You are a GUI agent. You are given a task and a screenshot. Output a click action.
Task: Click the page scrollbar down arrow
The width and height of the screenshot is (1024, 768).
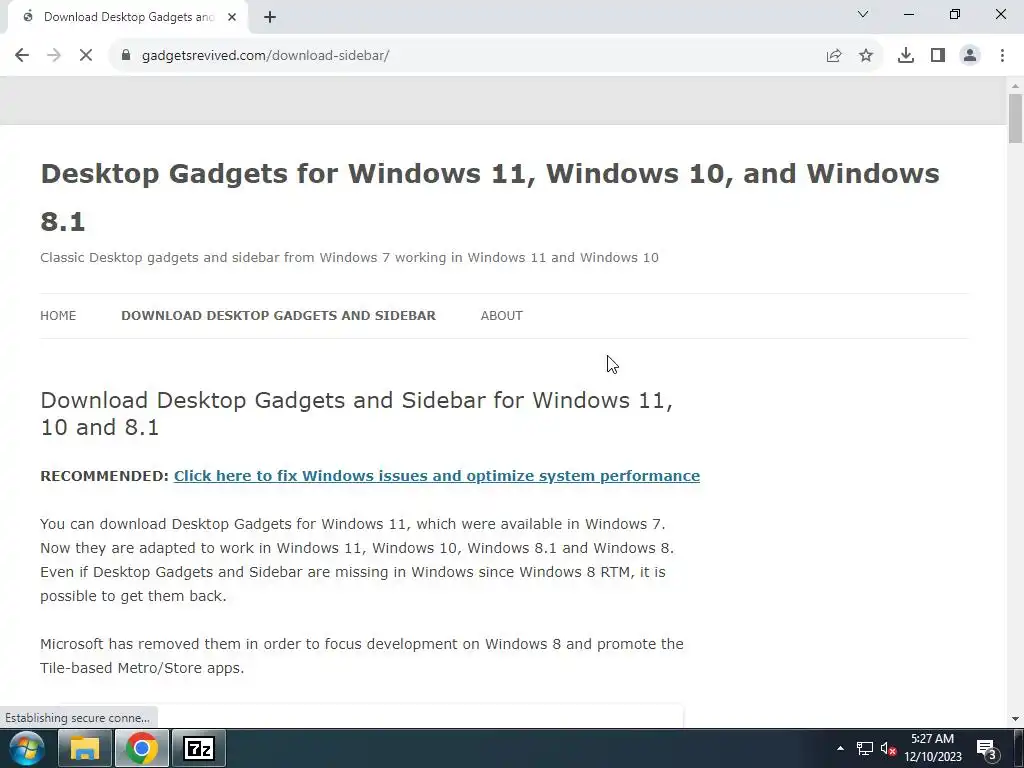coord(1015,719)
